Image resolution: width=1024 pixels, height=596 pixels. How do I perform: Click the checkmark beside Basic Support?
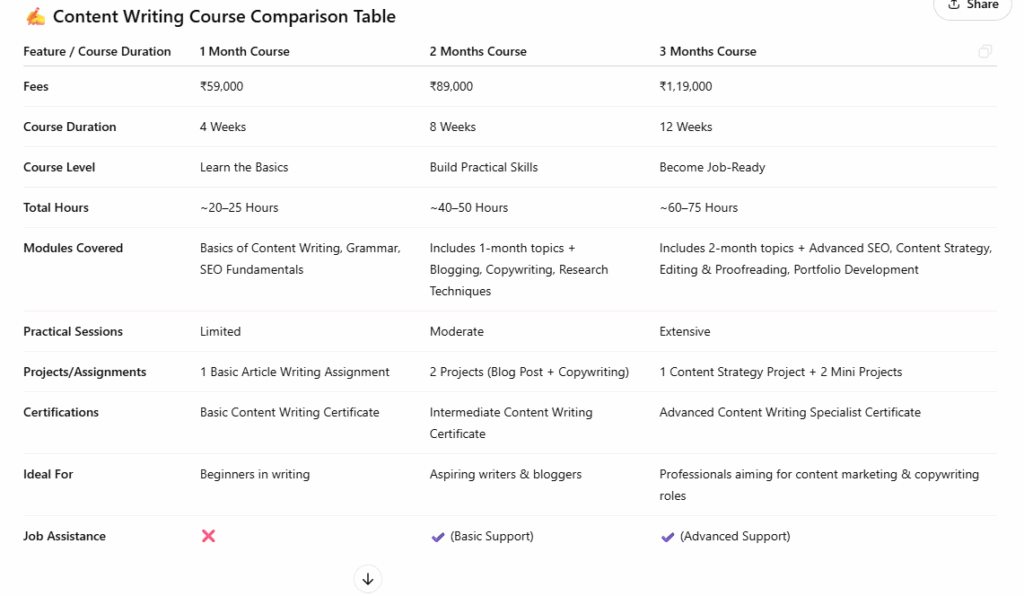pos(437,537)
